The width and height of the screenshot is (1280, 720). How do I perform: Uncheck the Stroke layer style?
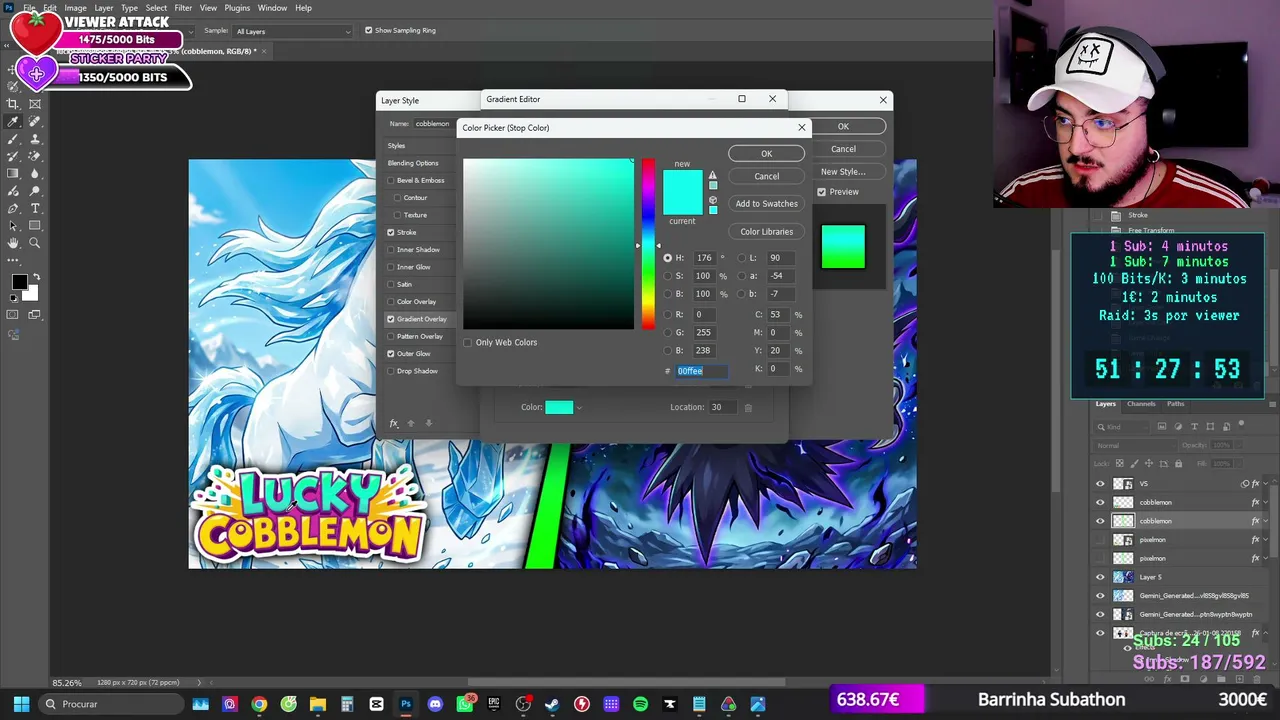click(x=391, y=232)
